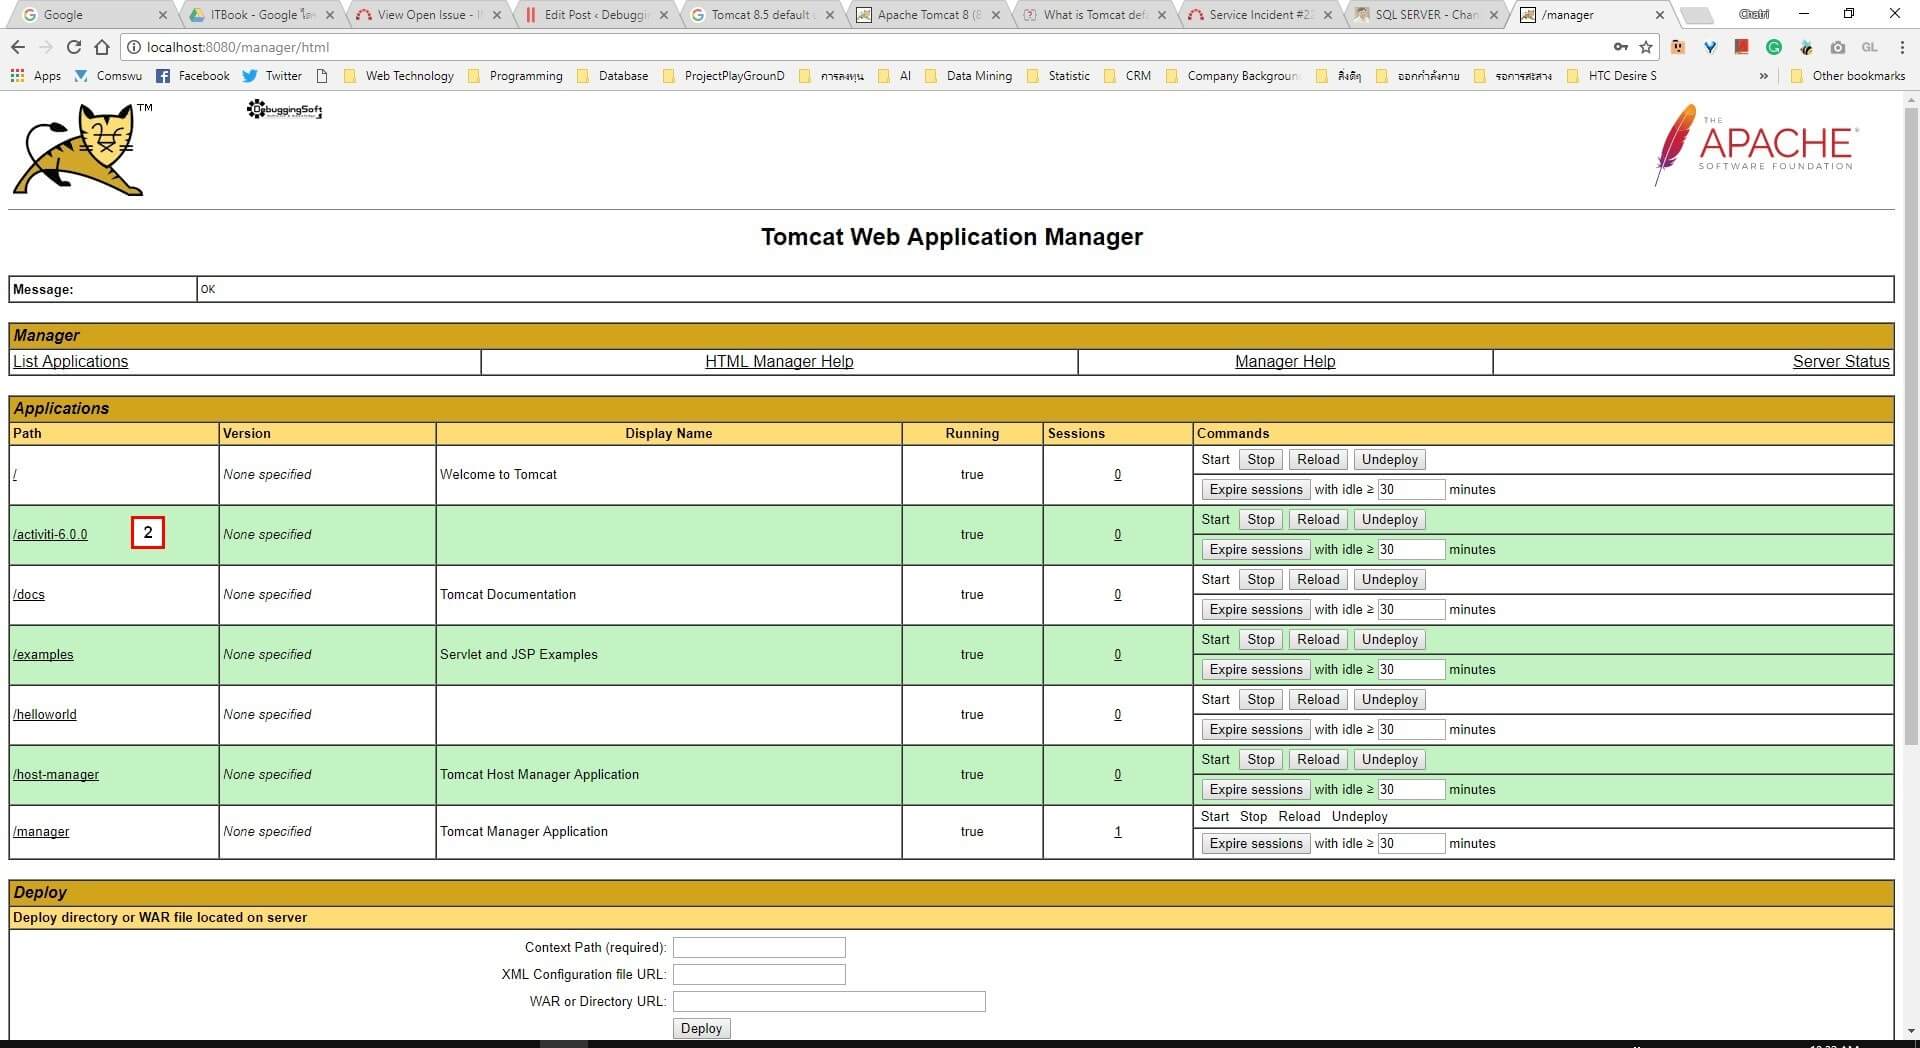The image size is (1920, 1048).
Task: Open the red book extension icon
Action: coord(1742,46)
